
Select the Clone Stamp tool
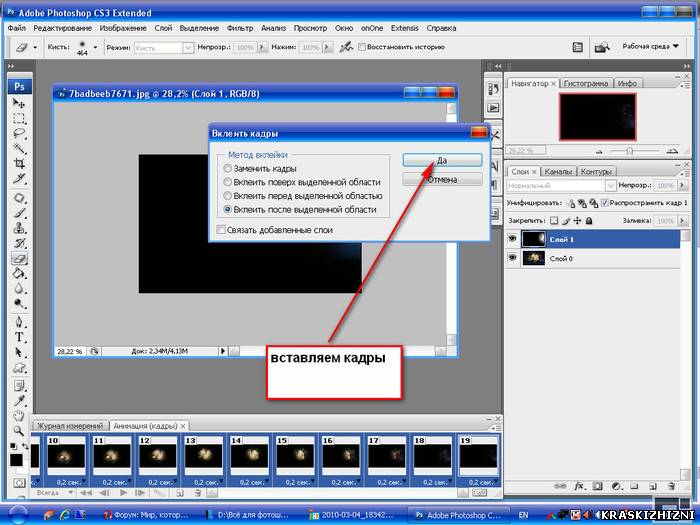[19, 228]
